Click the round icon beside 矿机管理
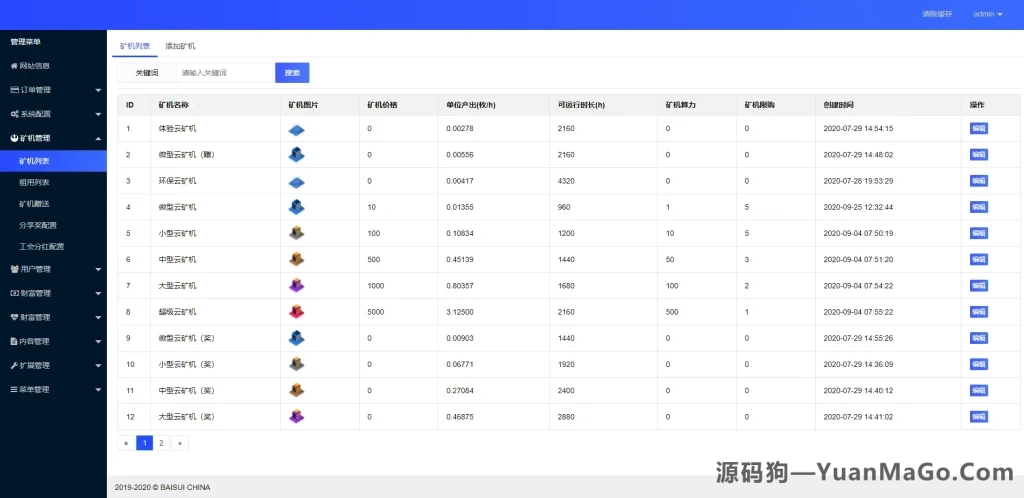The width and height of the screenshot is (1024, 498). tap(14, 138)
